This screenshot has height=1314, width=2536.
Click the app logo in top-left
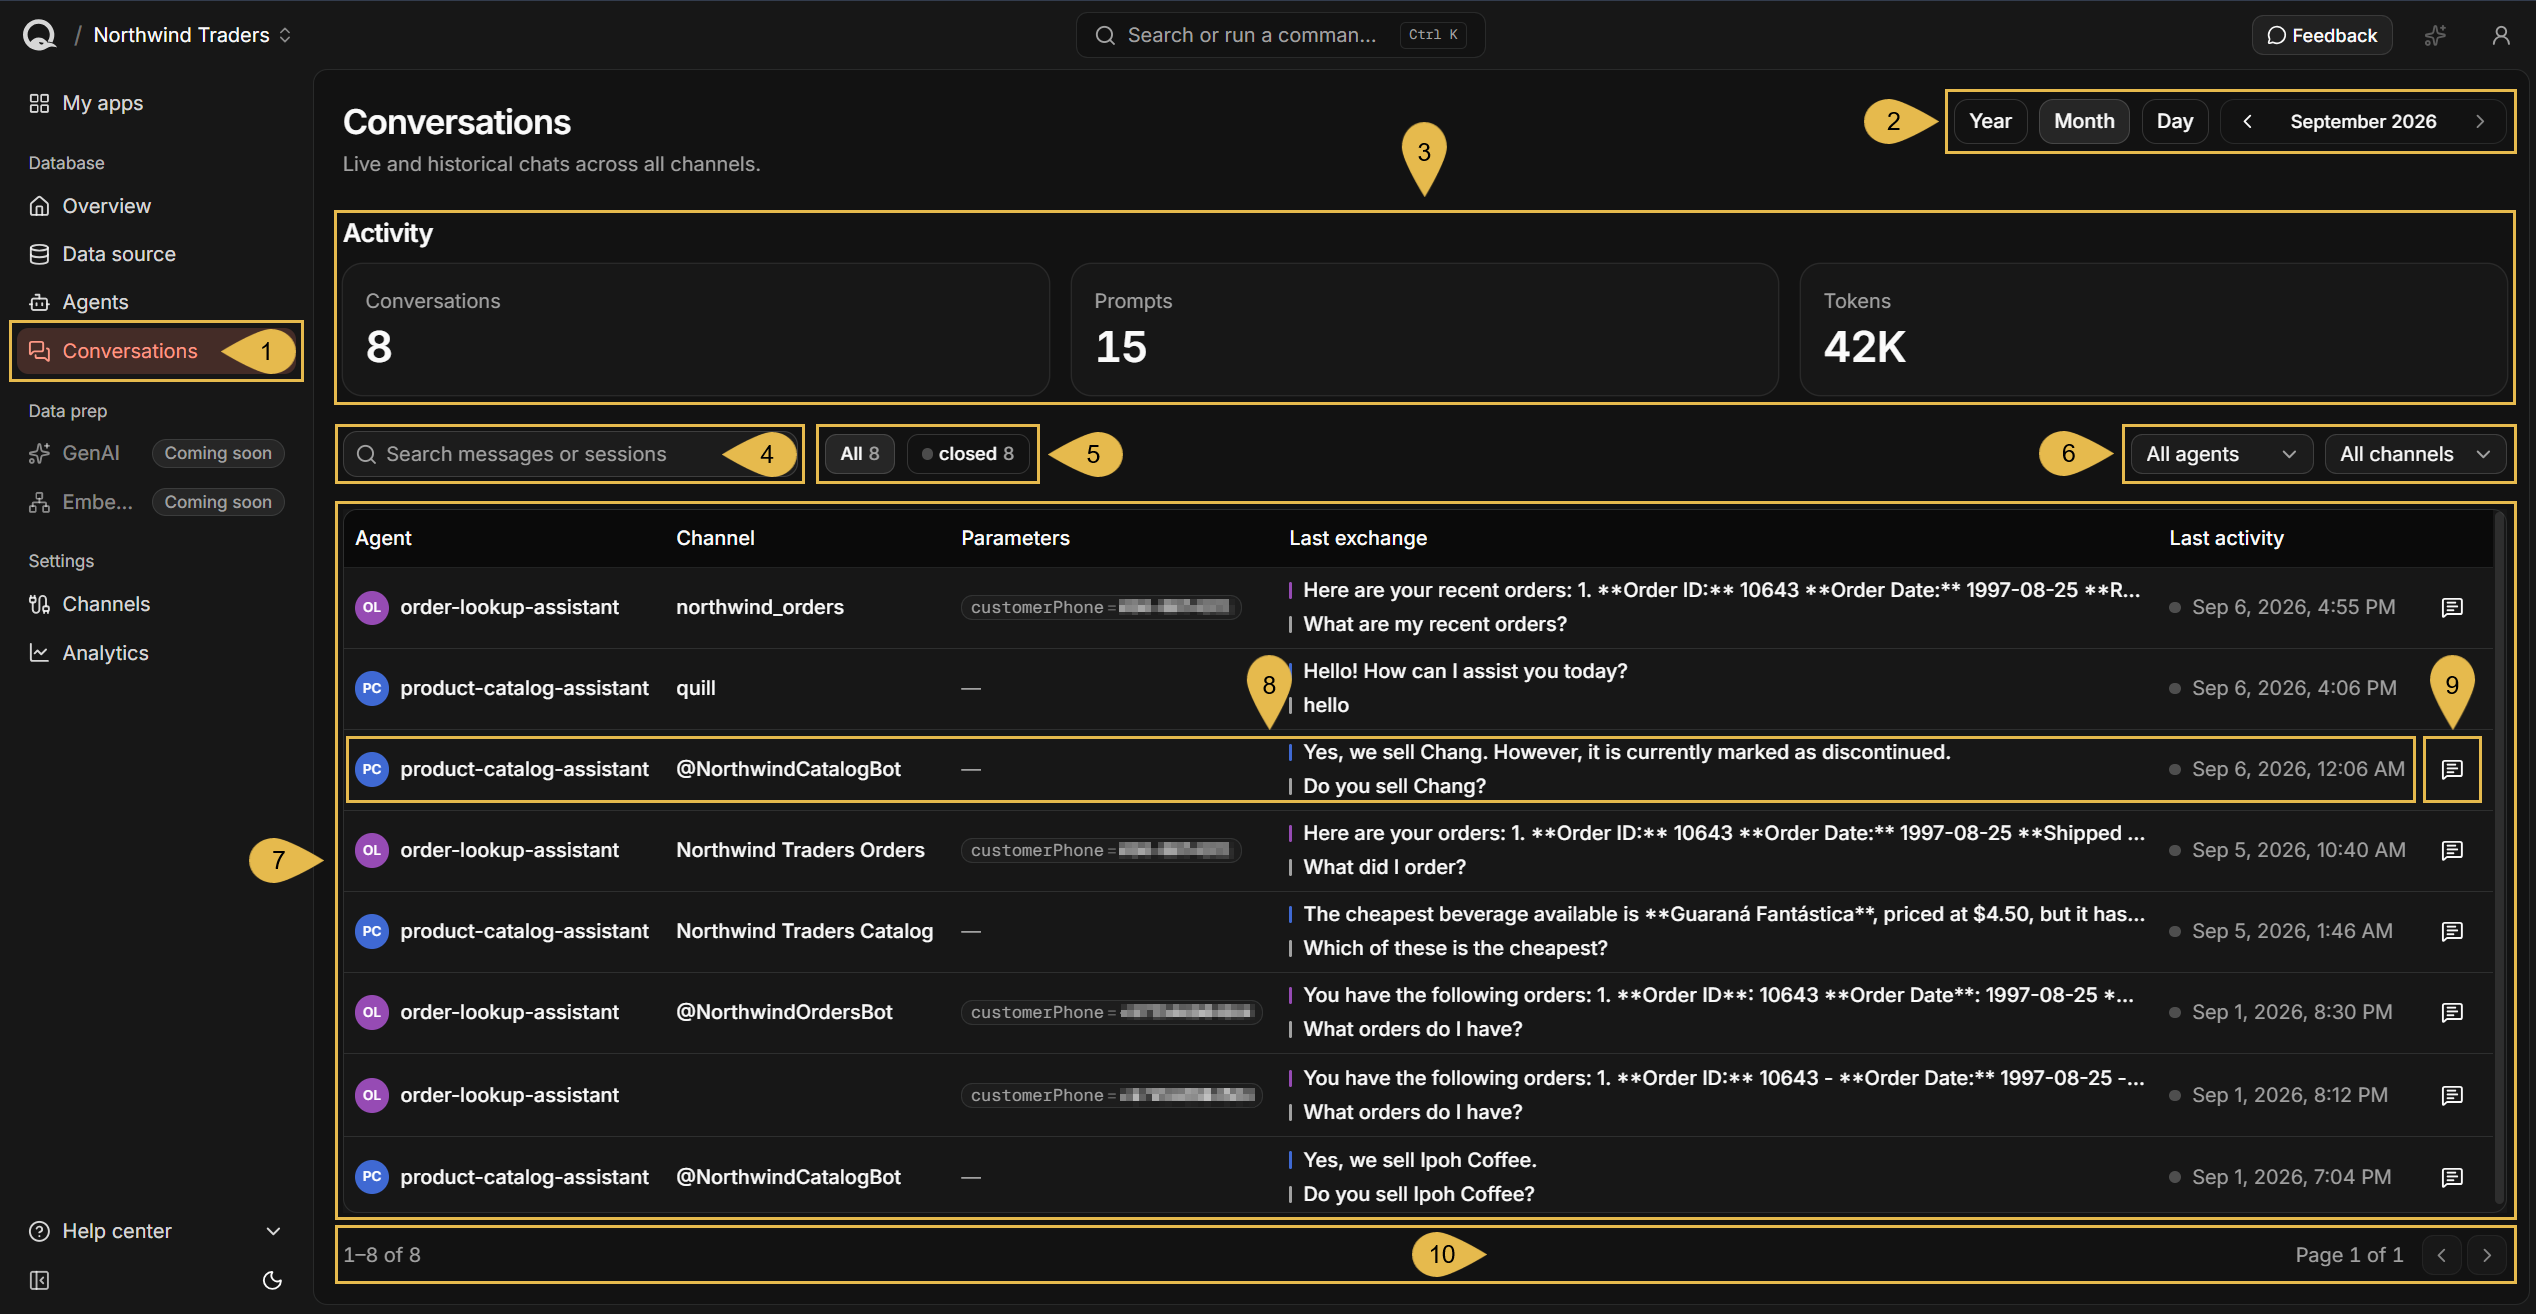tap(39, 35)
